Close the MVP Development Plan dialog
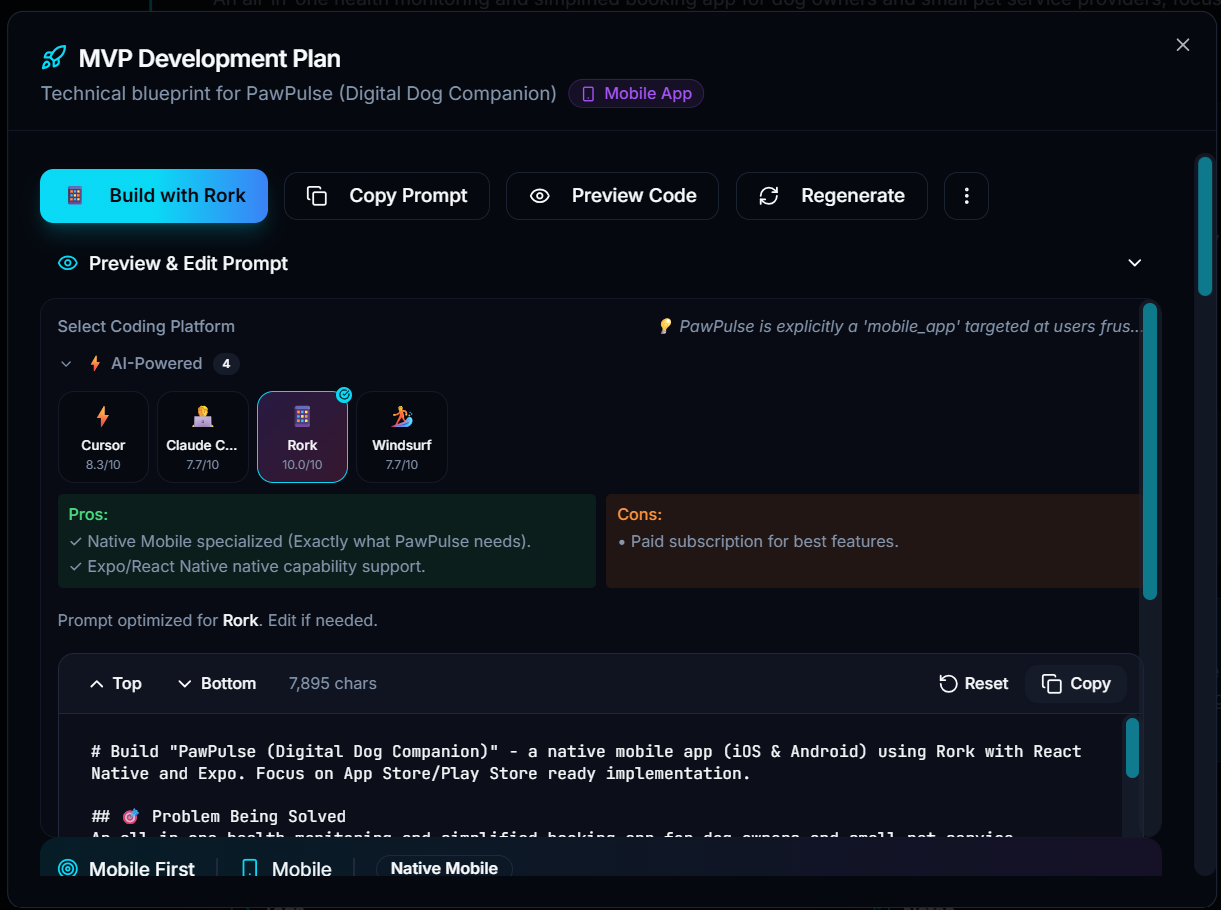The height and width of the screenshot is (910, 1221). 1183,45
